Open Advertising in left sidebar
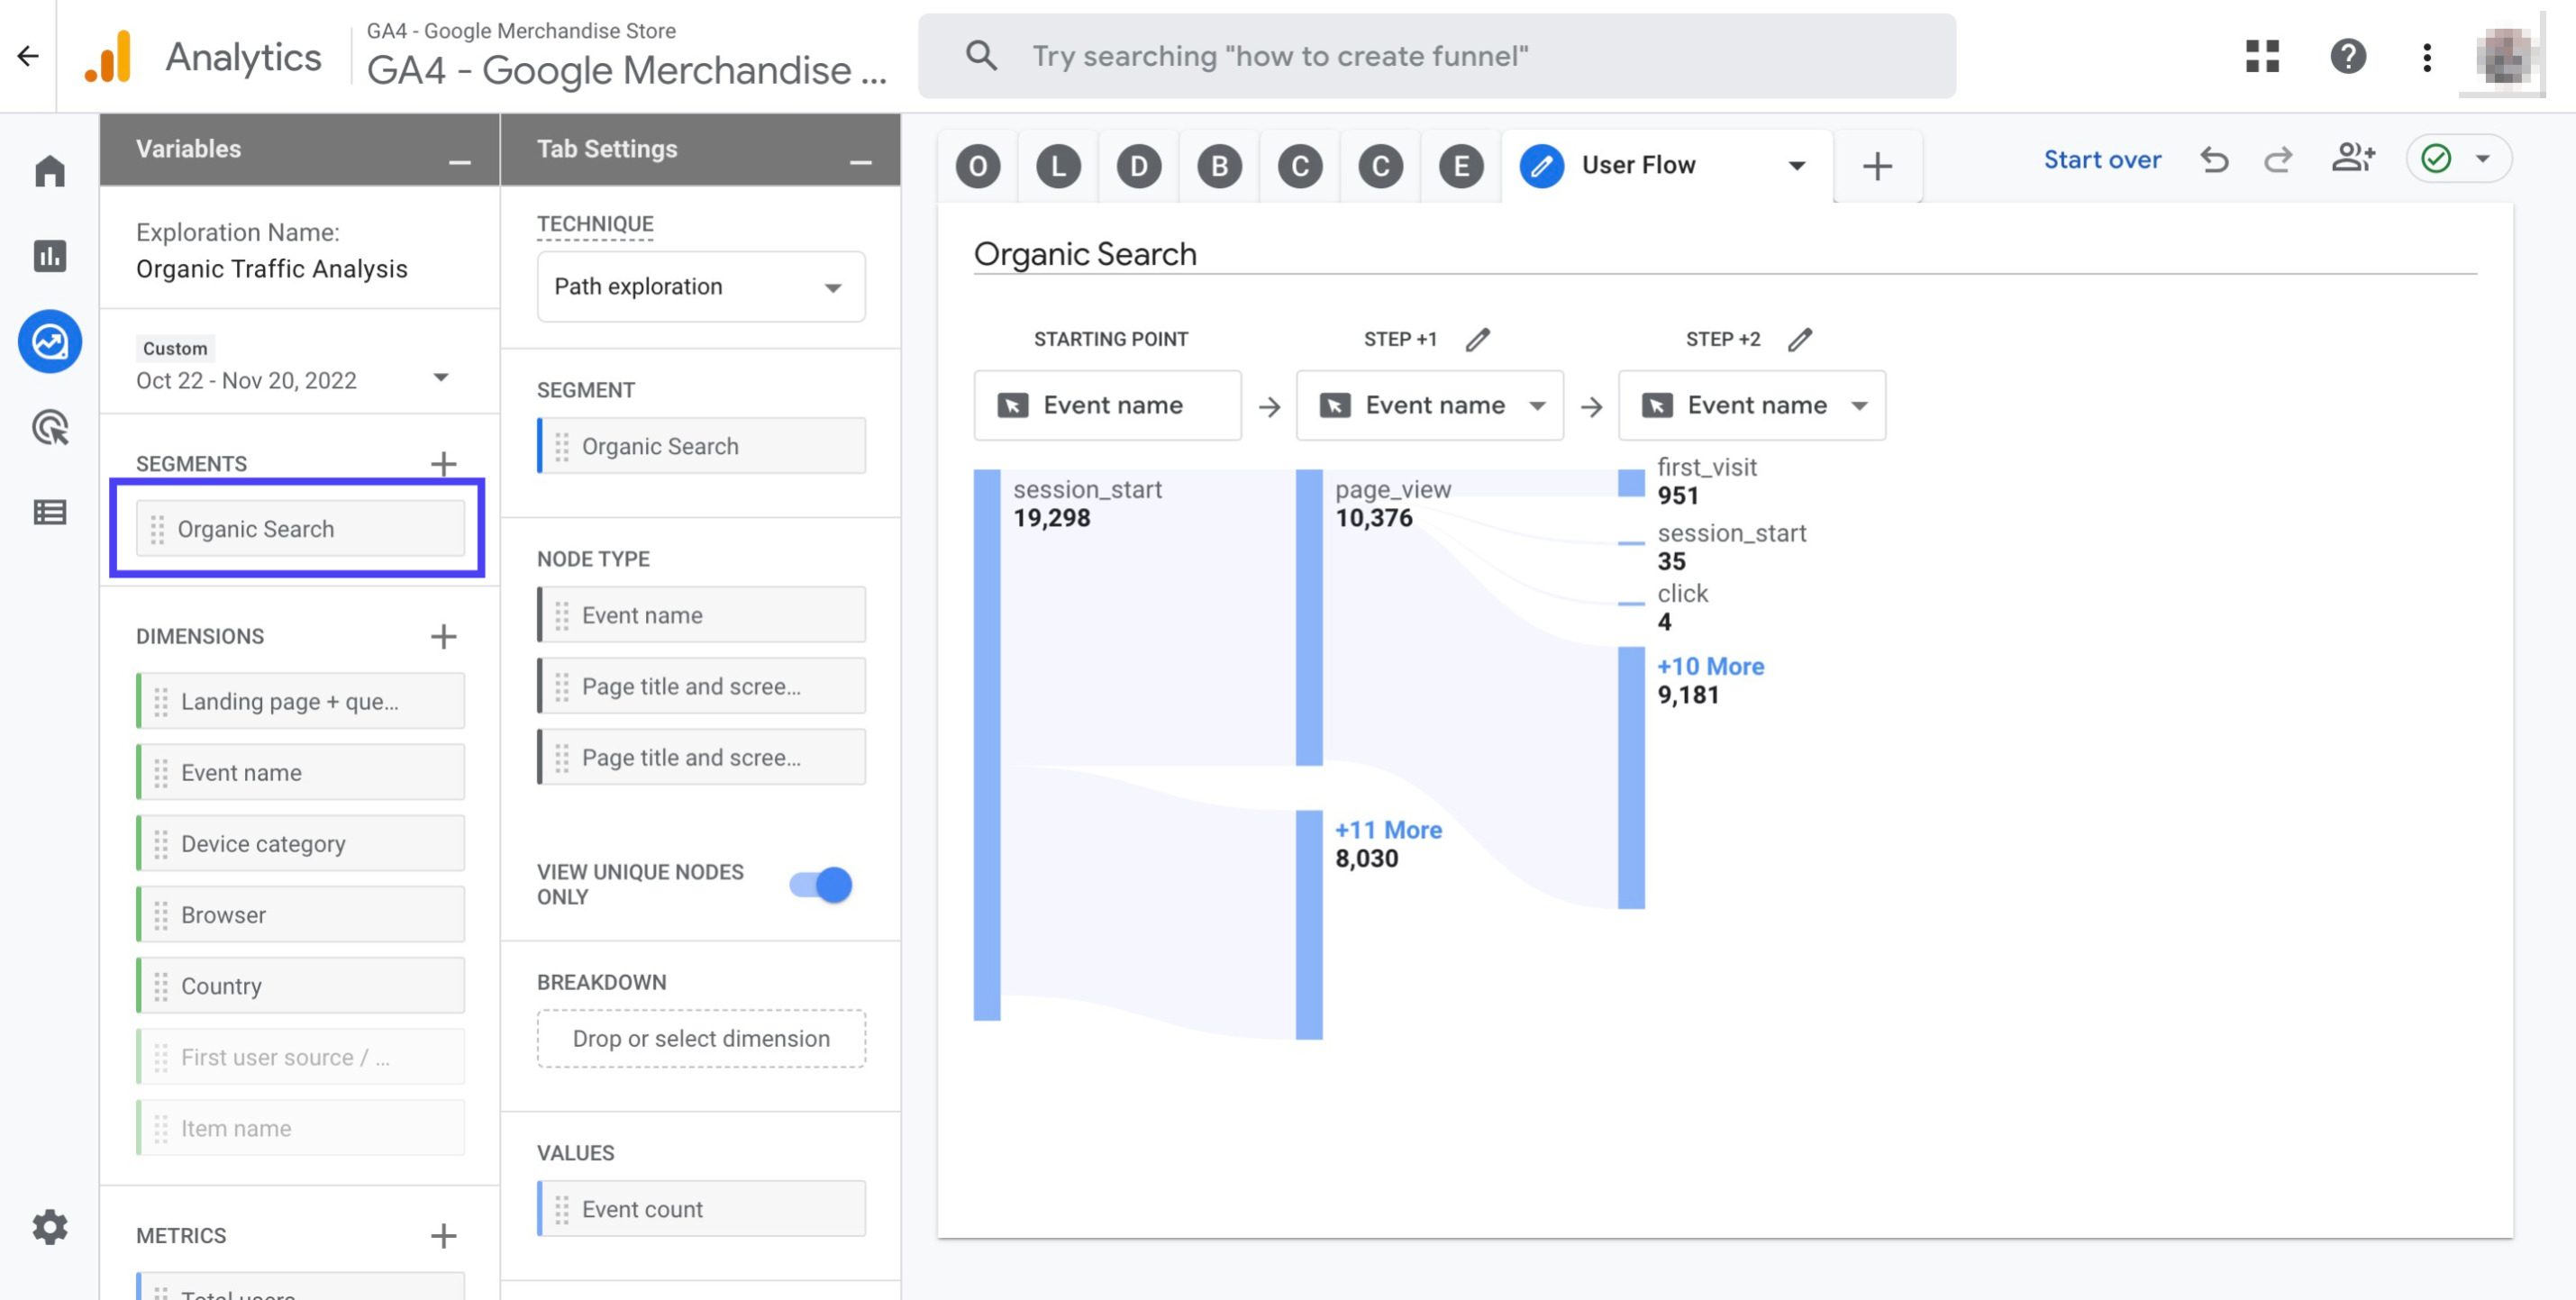 tap(50, 427)
